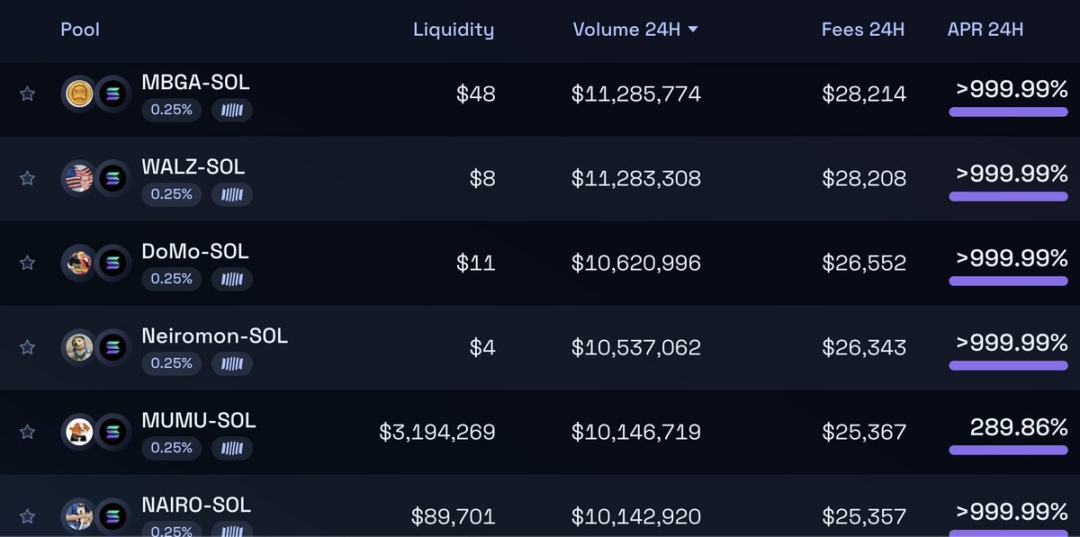Click the Solana icon in DoMo-SOL row
The width and height of the screenshot is (1080, 537).
(x=112, y=263)
